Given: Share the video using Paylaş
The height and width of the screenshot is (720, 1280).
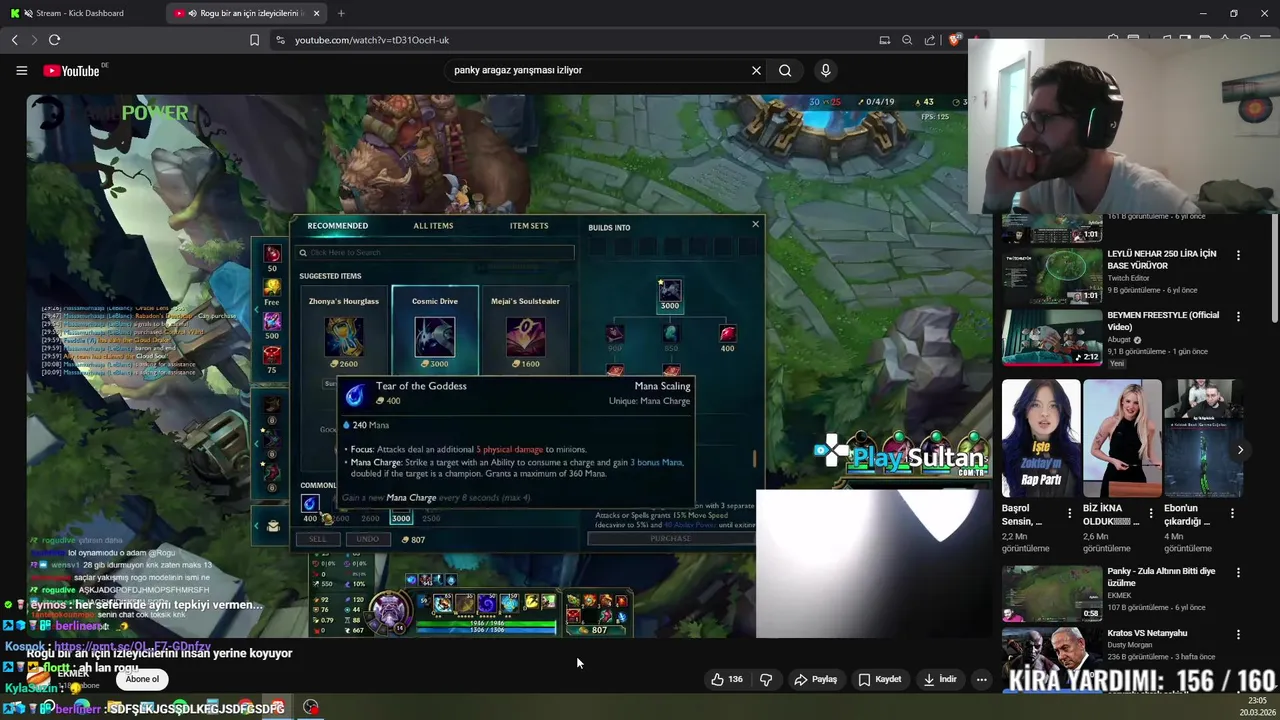Looking at the screenshot, I should click(815, 679).
